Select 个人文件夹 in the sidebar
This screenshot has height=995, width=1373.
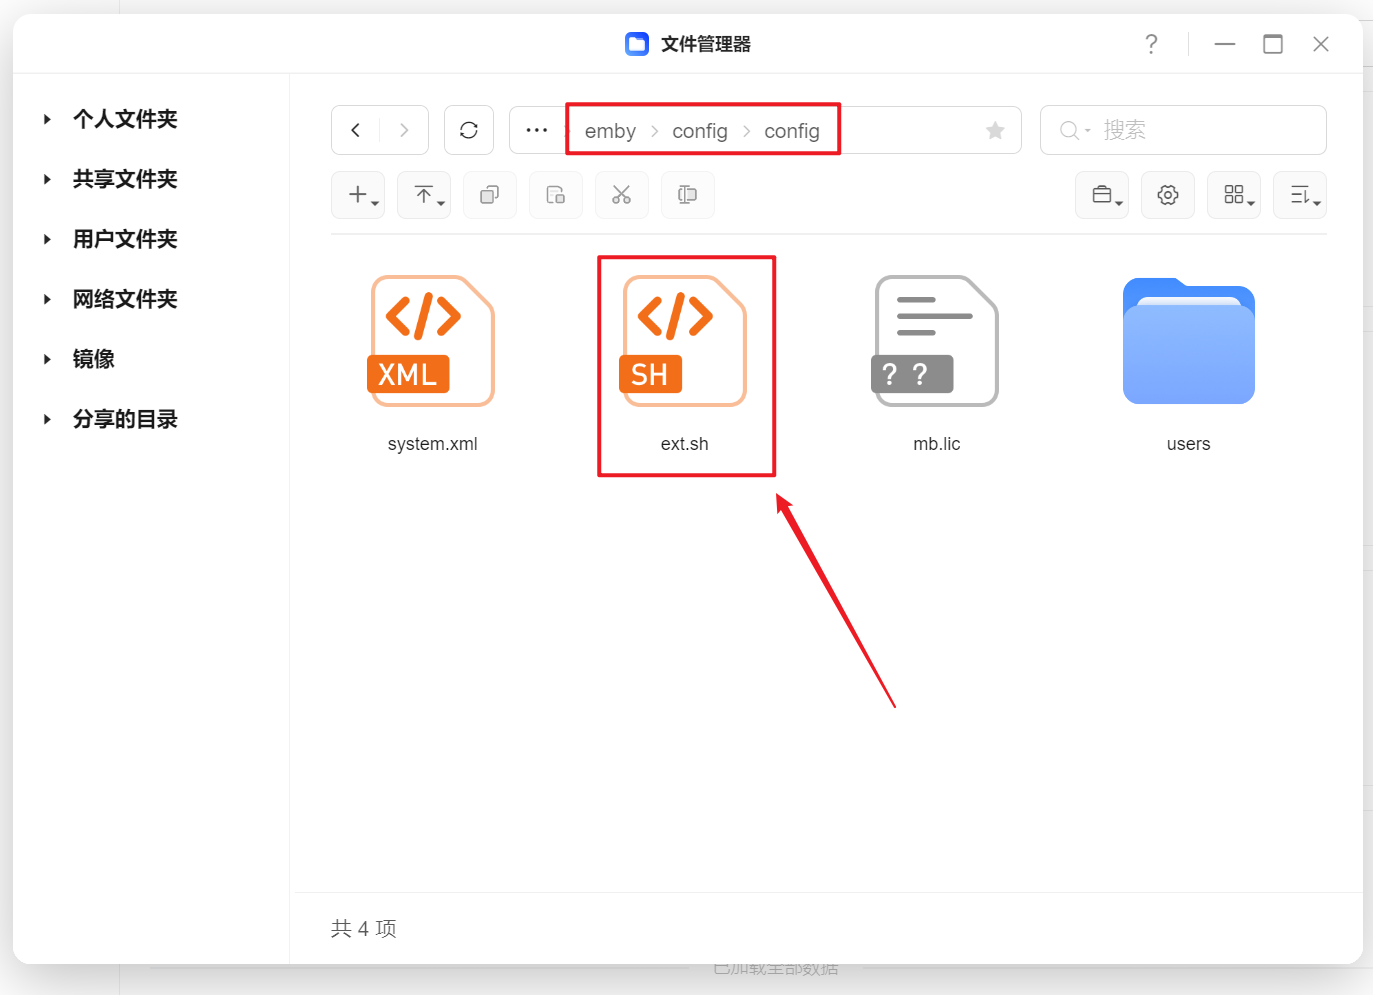click(x=125, y=119)
